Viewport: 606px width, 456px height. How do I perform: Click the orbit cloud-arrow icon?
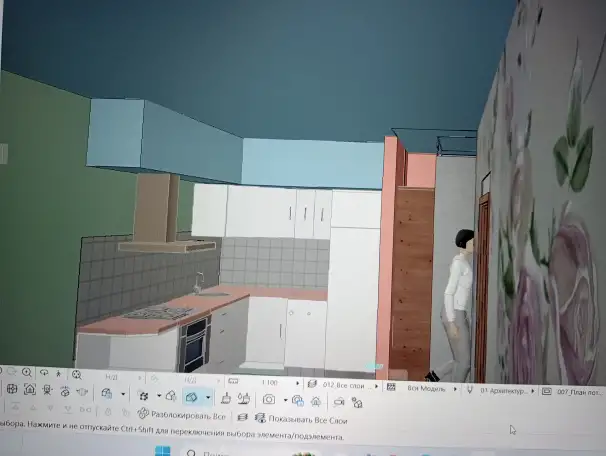click(44, 373)
